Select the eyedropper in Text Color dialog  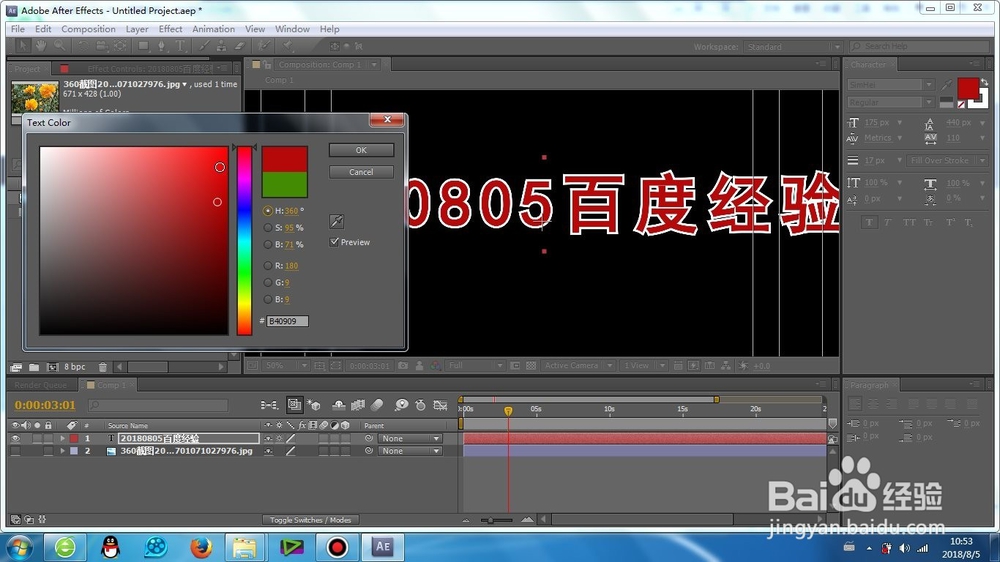(337, 221)
